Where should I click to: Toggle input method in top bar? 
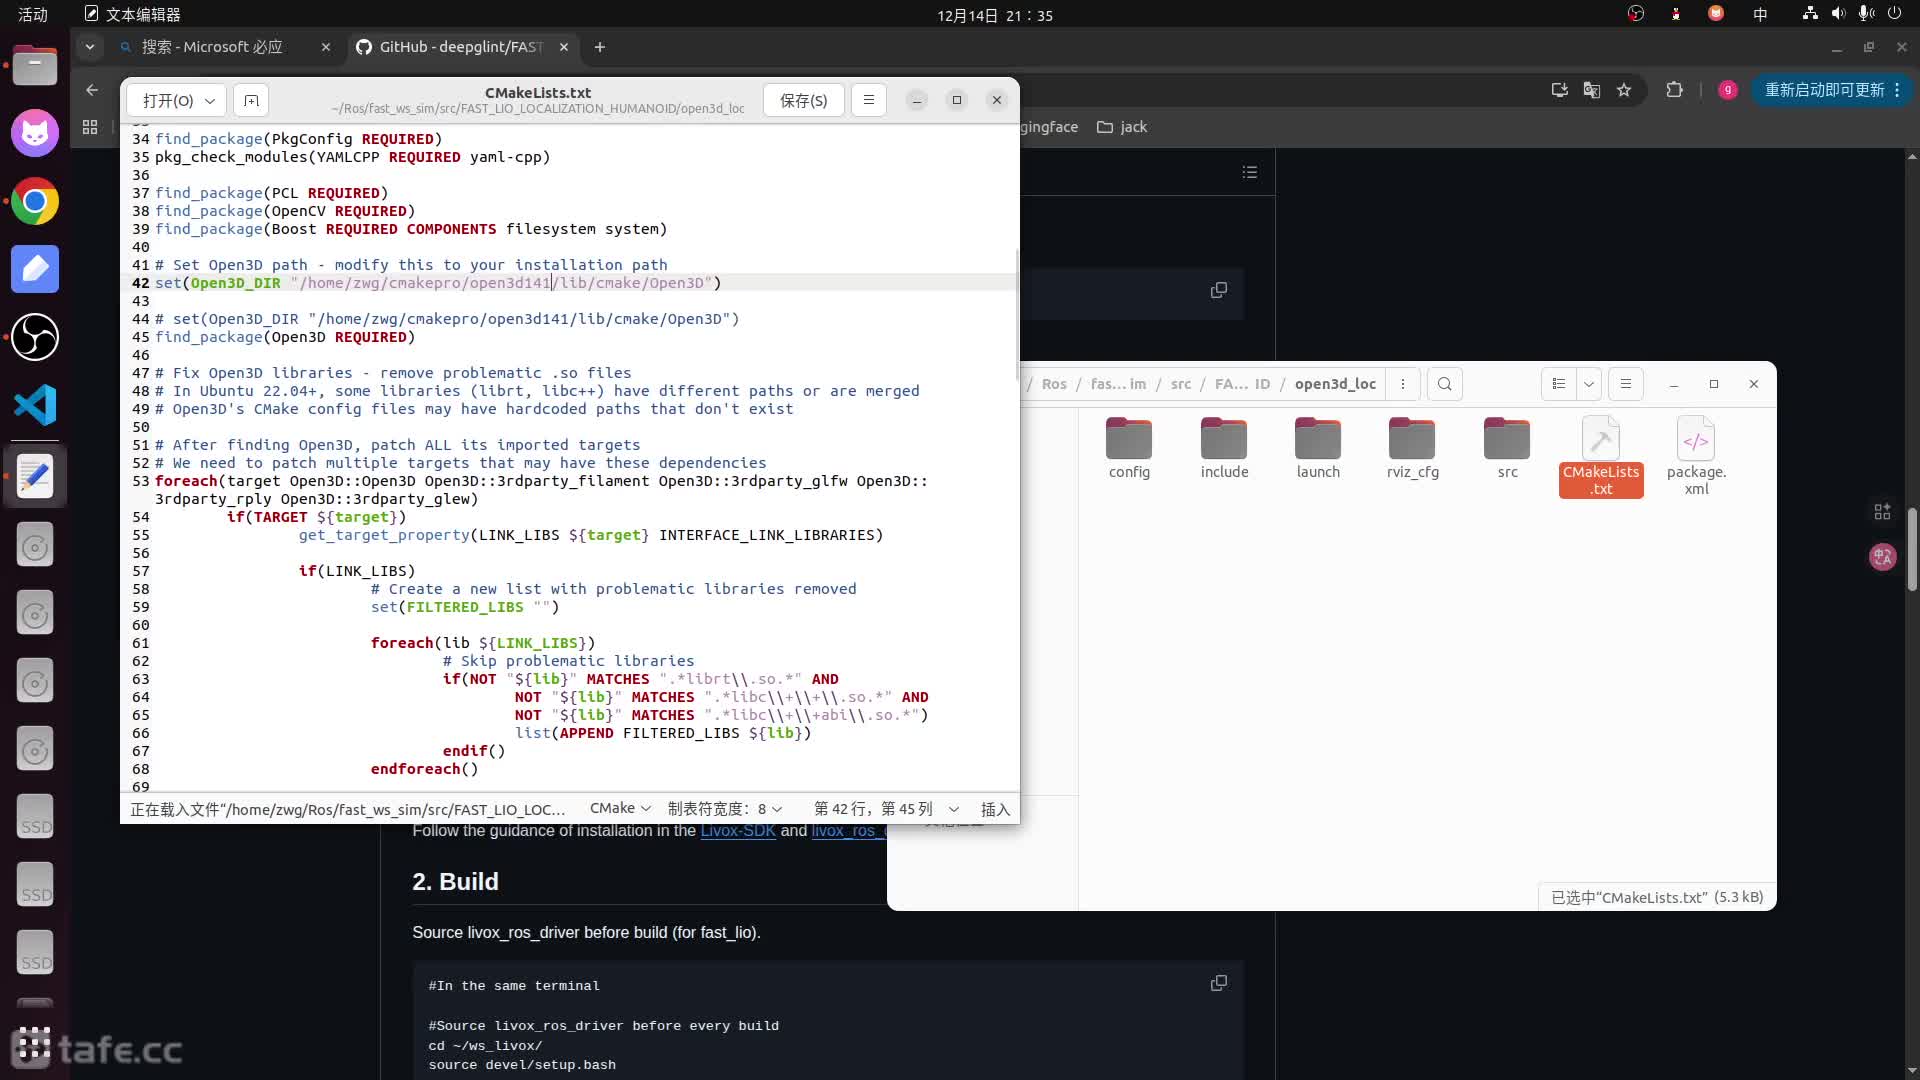[1760, 14]
